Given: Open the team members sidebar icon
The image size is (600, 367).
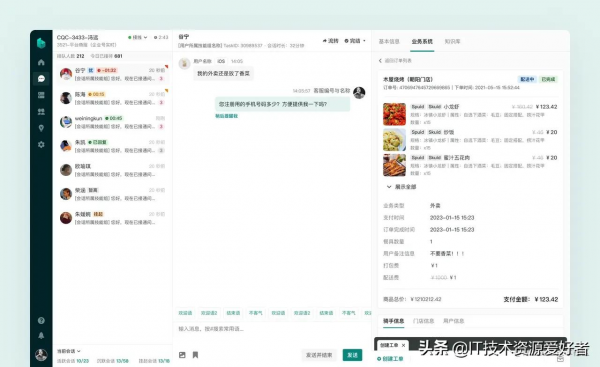Looking at the screenshot, I should tap(41, 111).
